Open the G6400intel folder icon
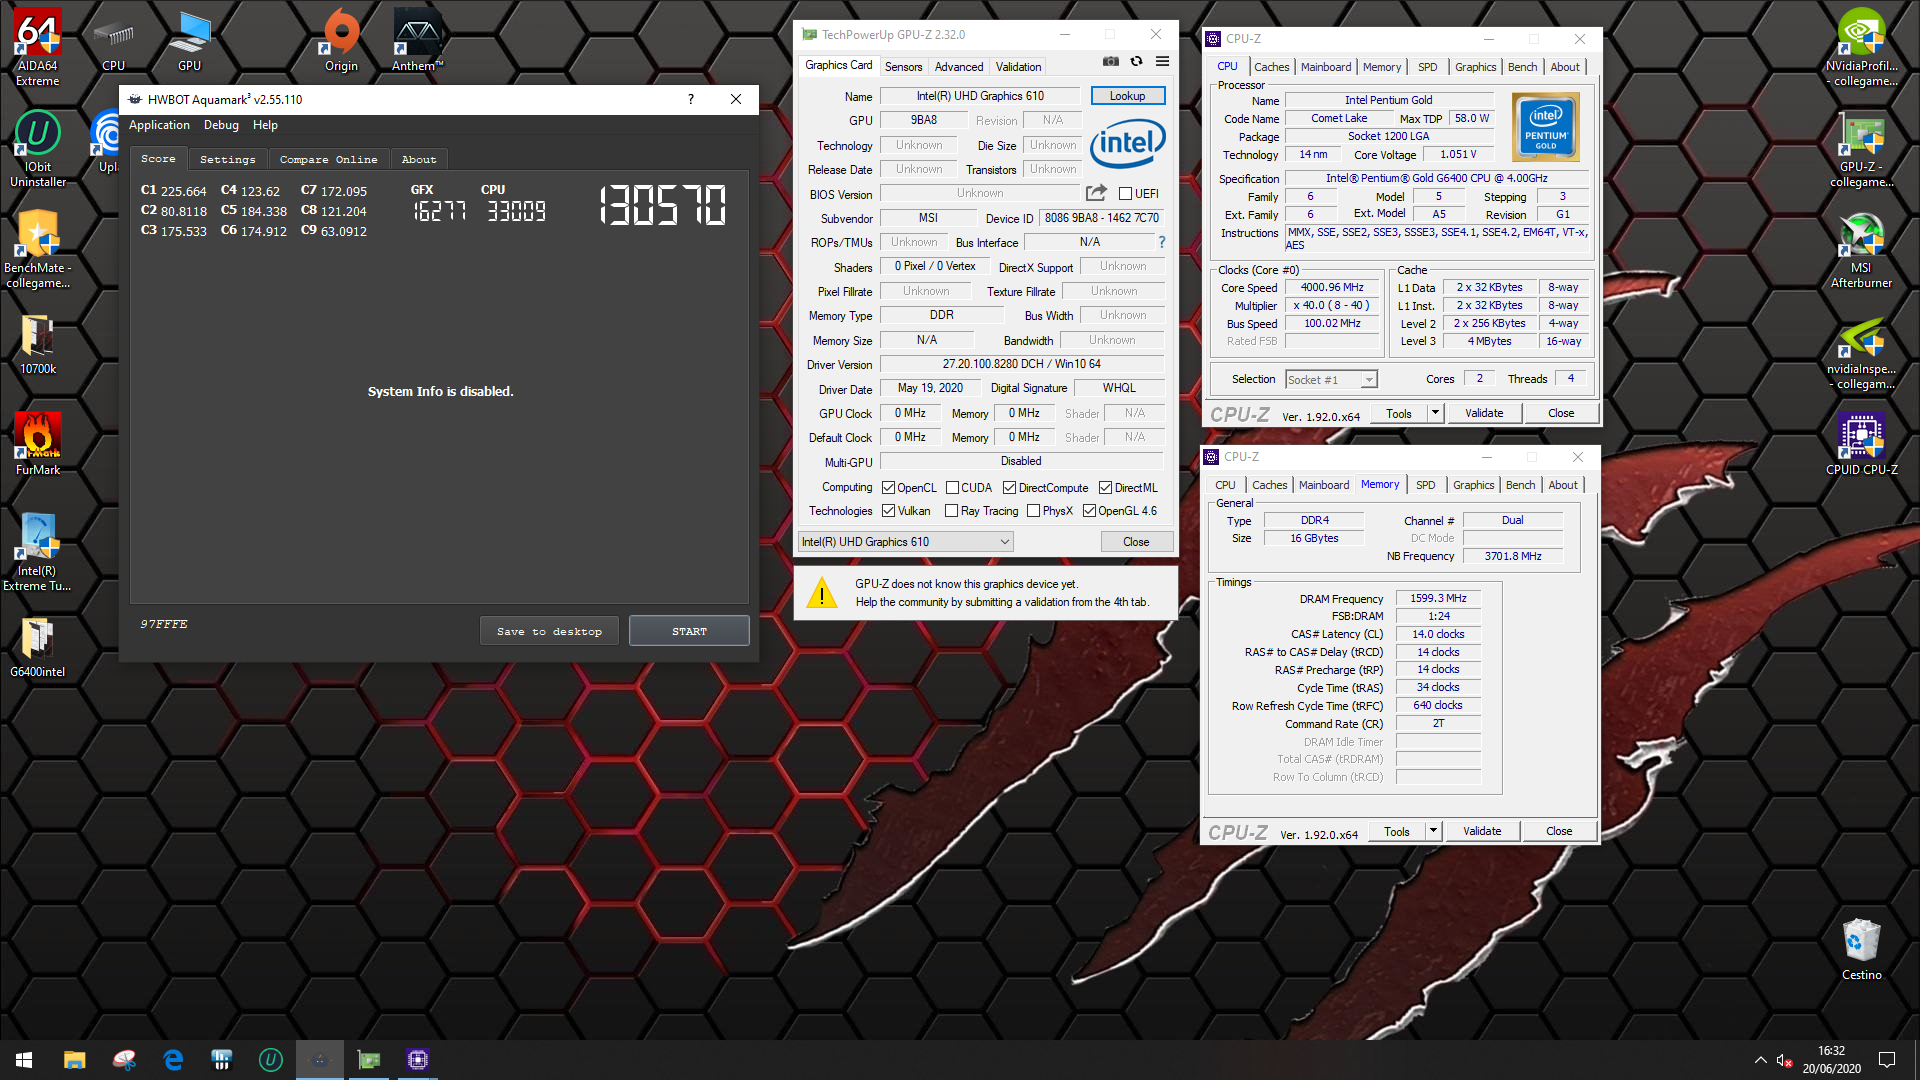 point(38,648)
